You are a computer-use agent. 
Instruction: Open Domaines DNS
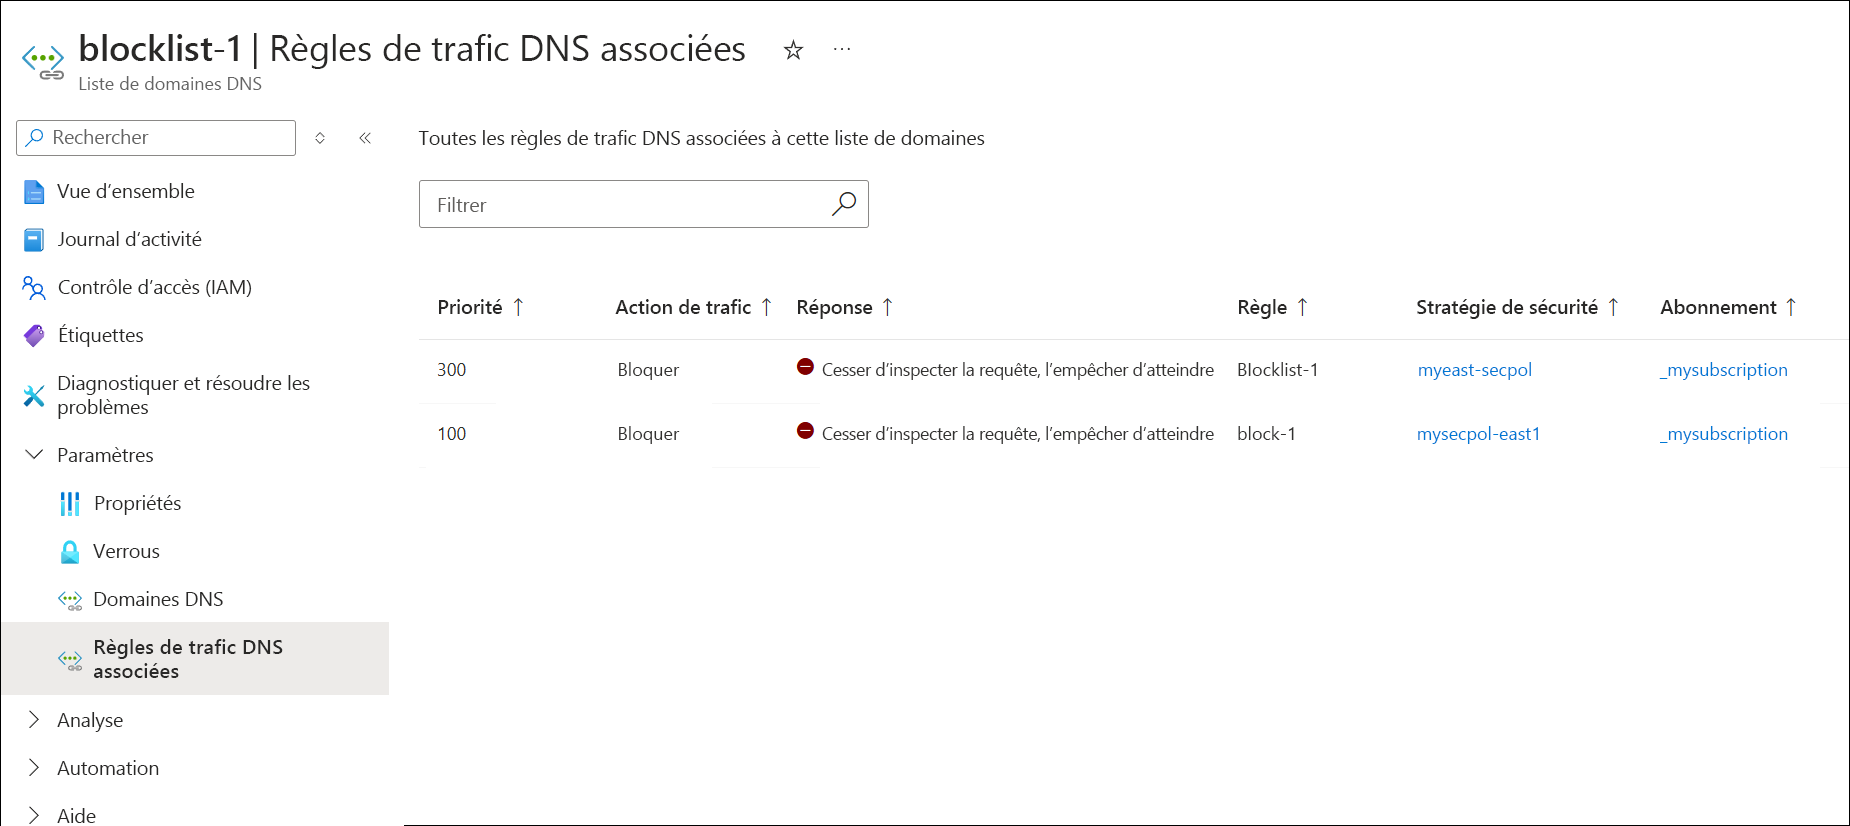click(x=158, y=599)
